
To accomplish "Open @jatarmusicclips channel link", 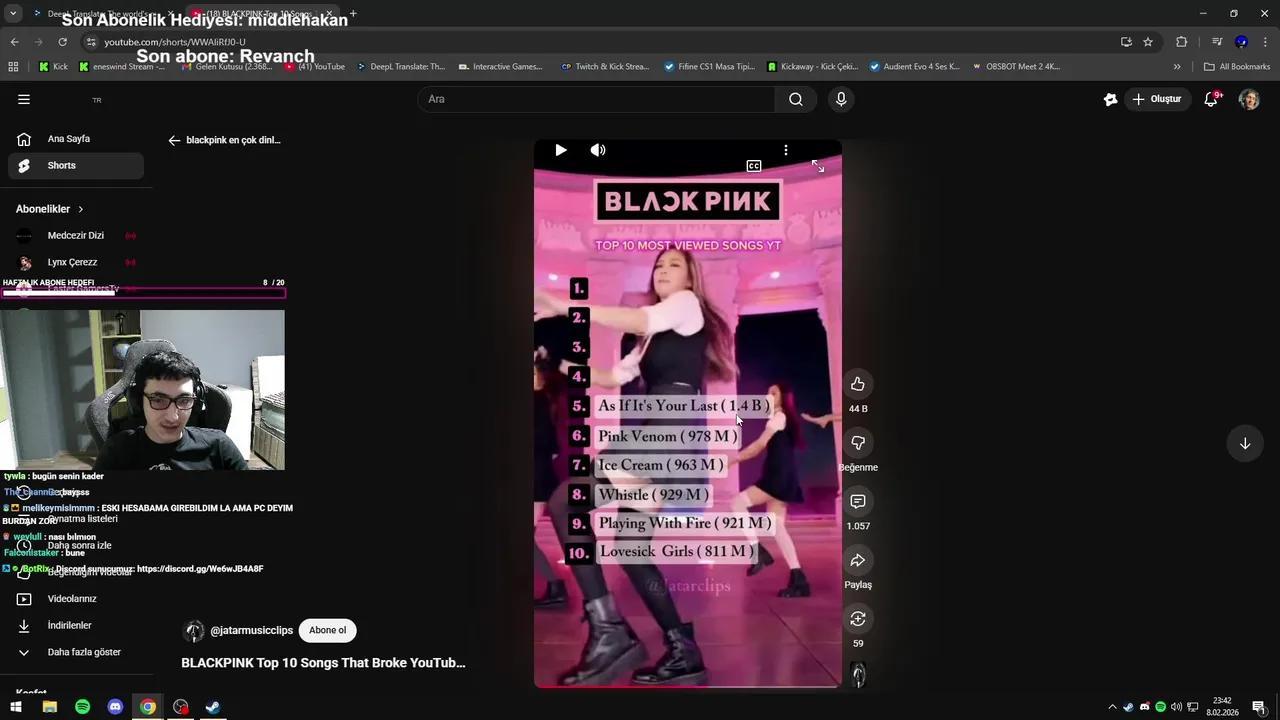I will 252,630.
